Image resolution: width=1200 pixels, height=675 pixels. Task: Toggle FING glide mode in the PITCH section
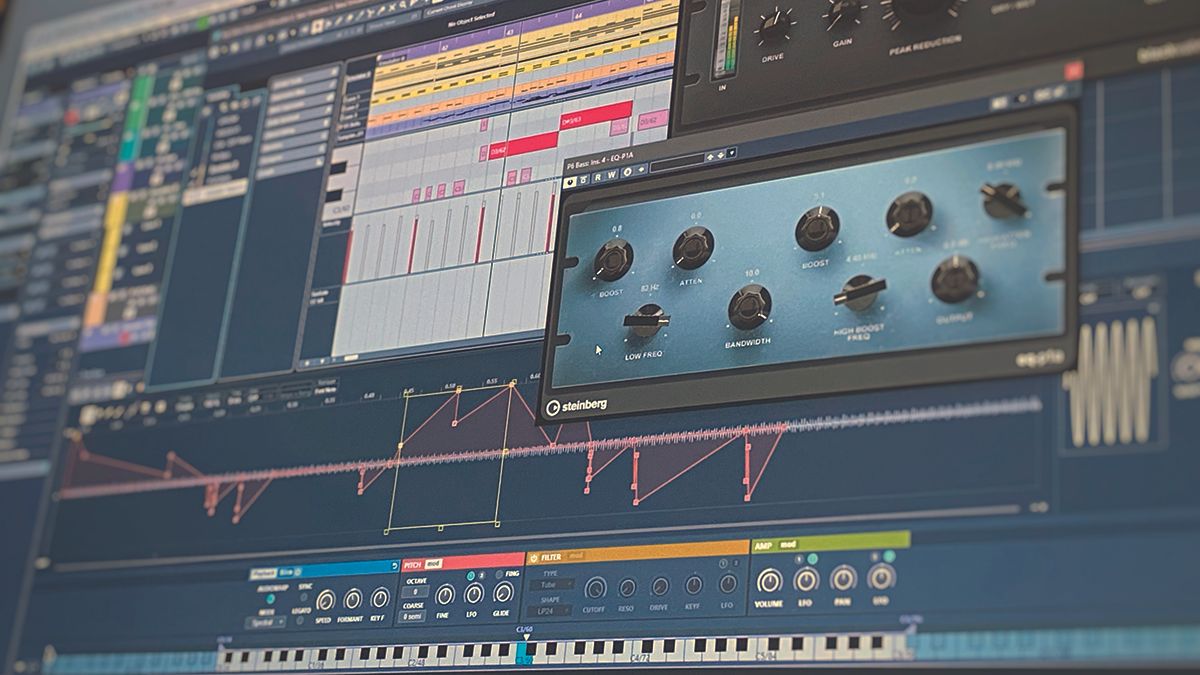pyautogui.click(x=500, y=574)
